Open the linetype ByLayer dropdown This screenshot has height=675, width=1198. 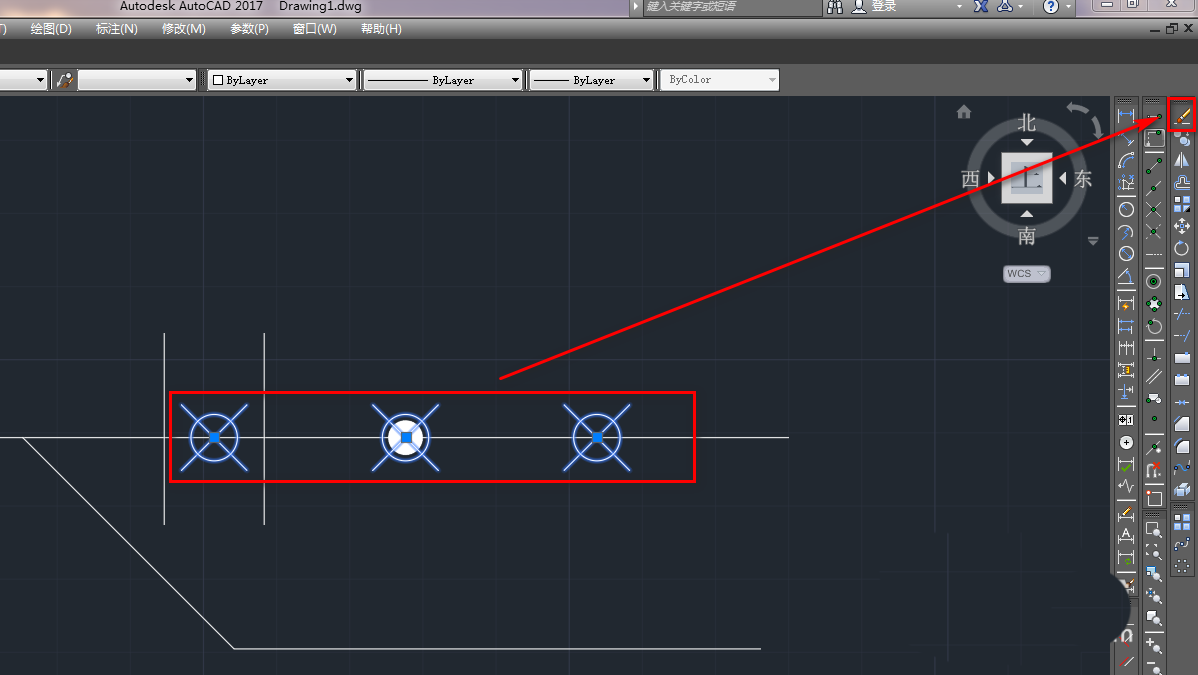click(442, 80)
